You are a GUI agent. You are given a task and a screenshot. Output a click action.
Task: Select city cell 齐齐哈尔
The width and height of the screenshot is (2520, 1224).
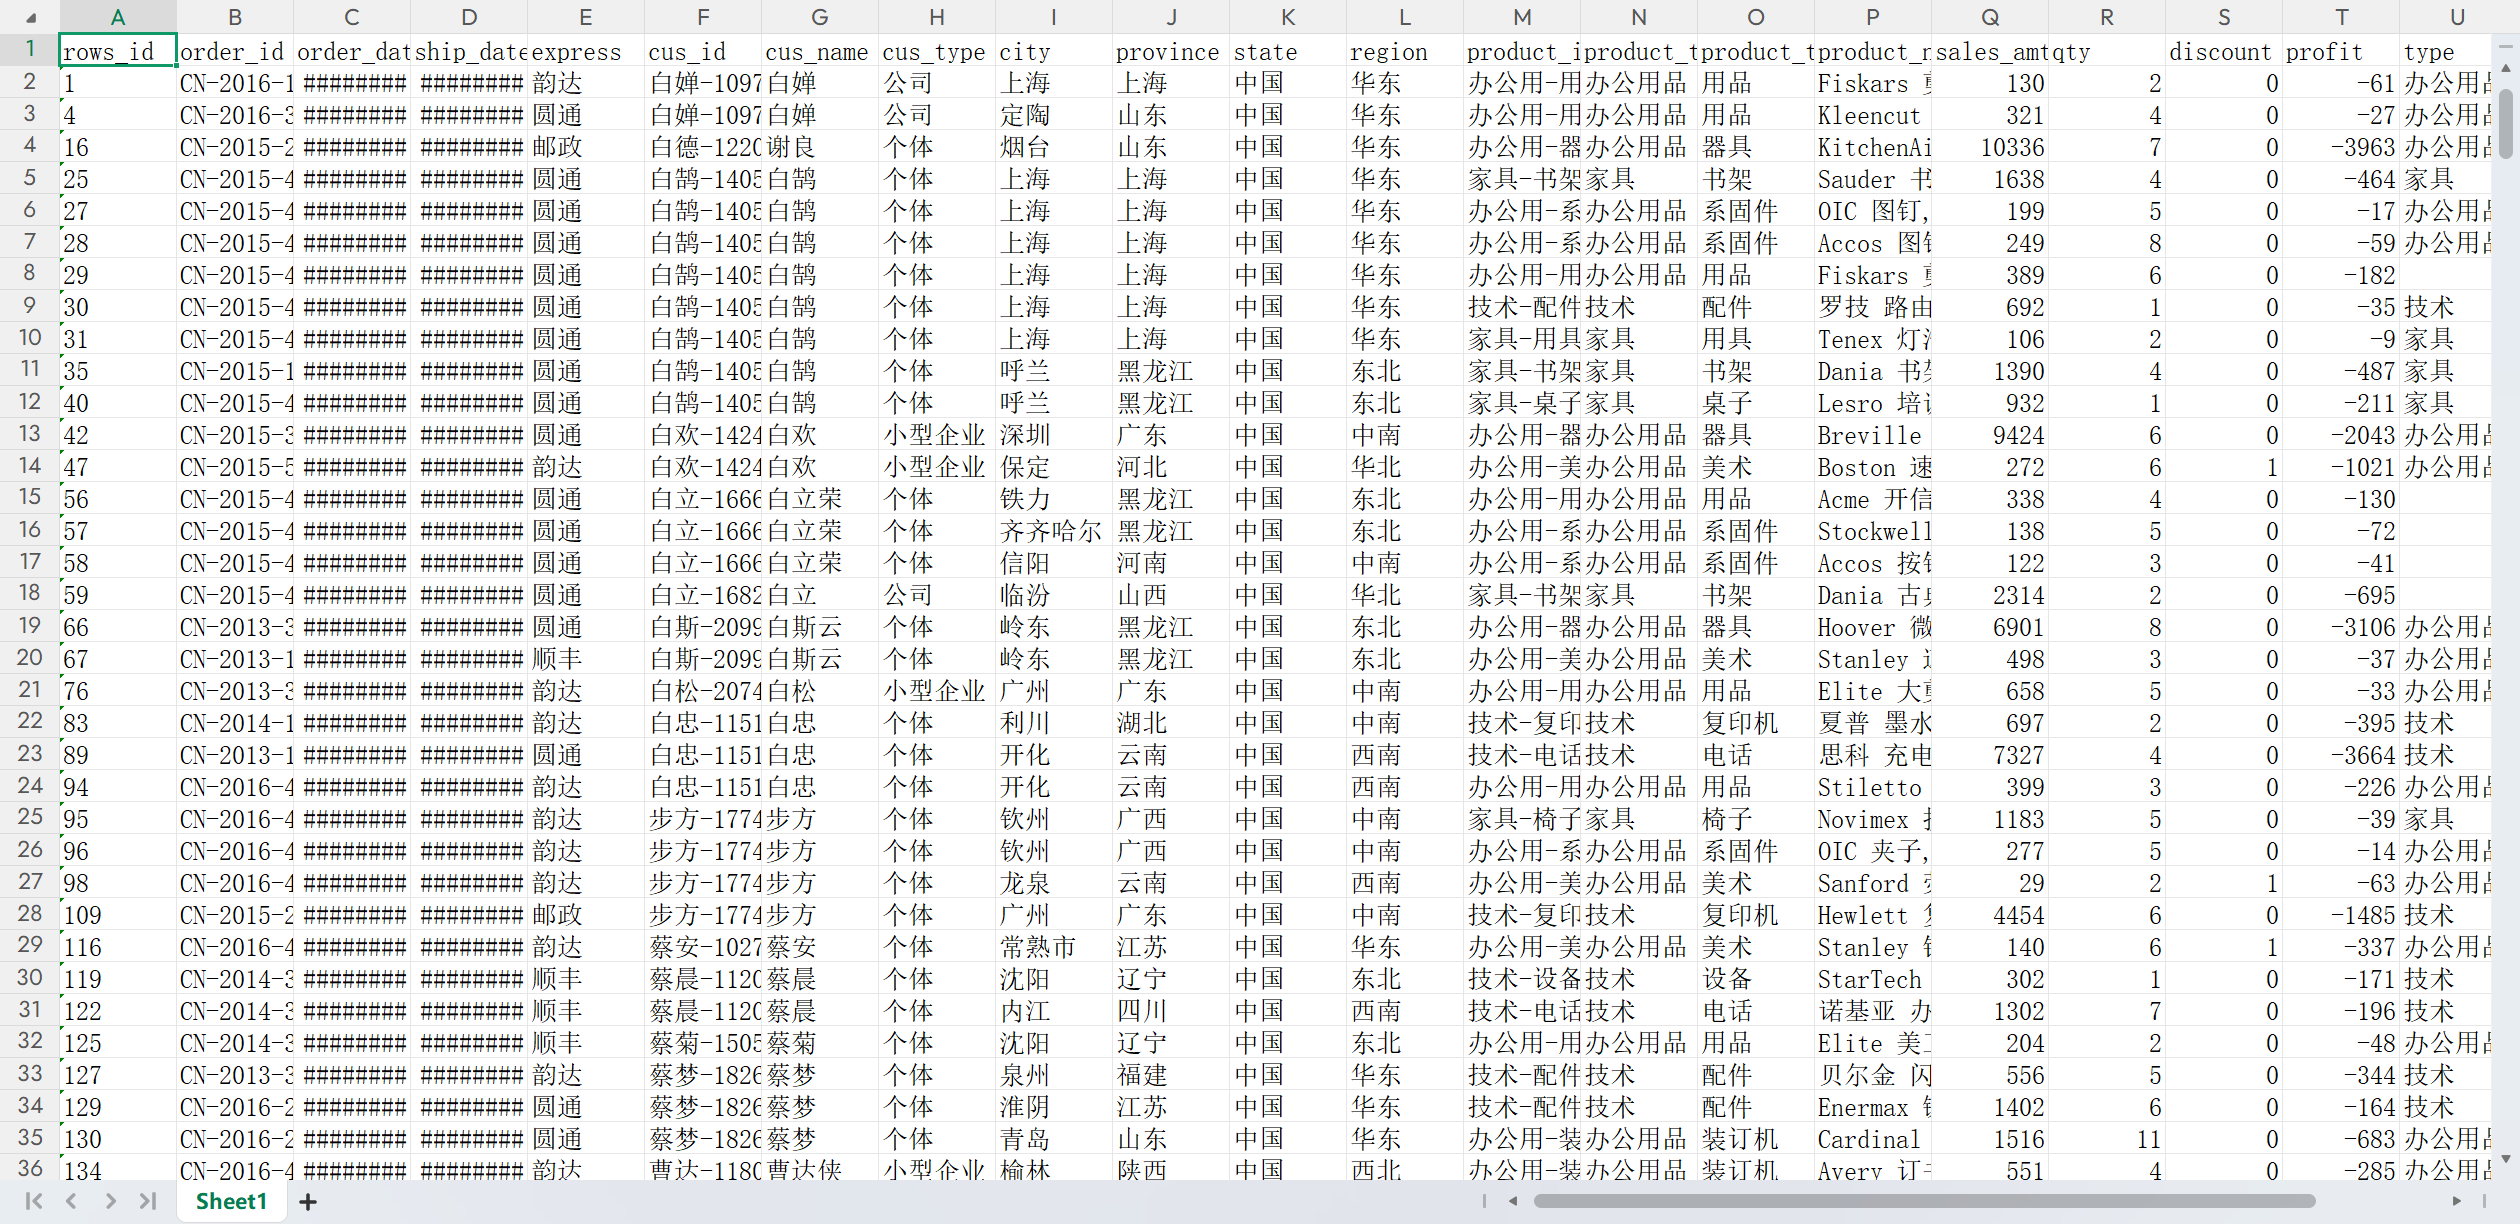[1054, 531]
